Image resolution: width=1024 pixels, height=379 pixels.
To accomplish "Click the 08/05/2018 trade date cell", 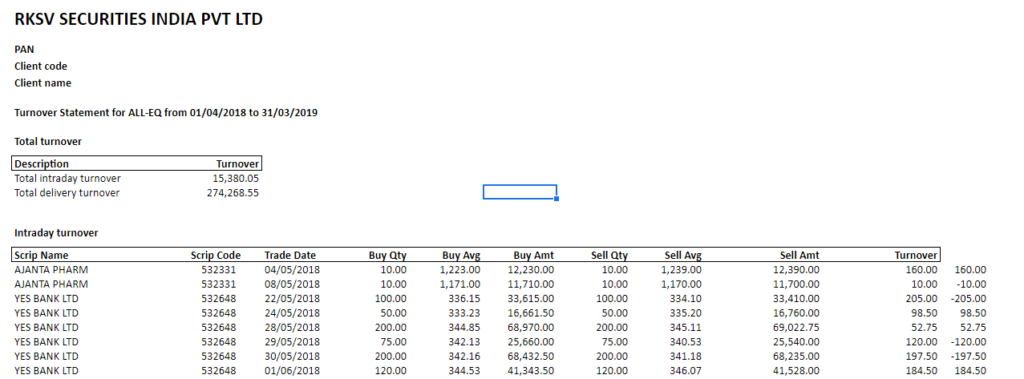I will [292, 284].
